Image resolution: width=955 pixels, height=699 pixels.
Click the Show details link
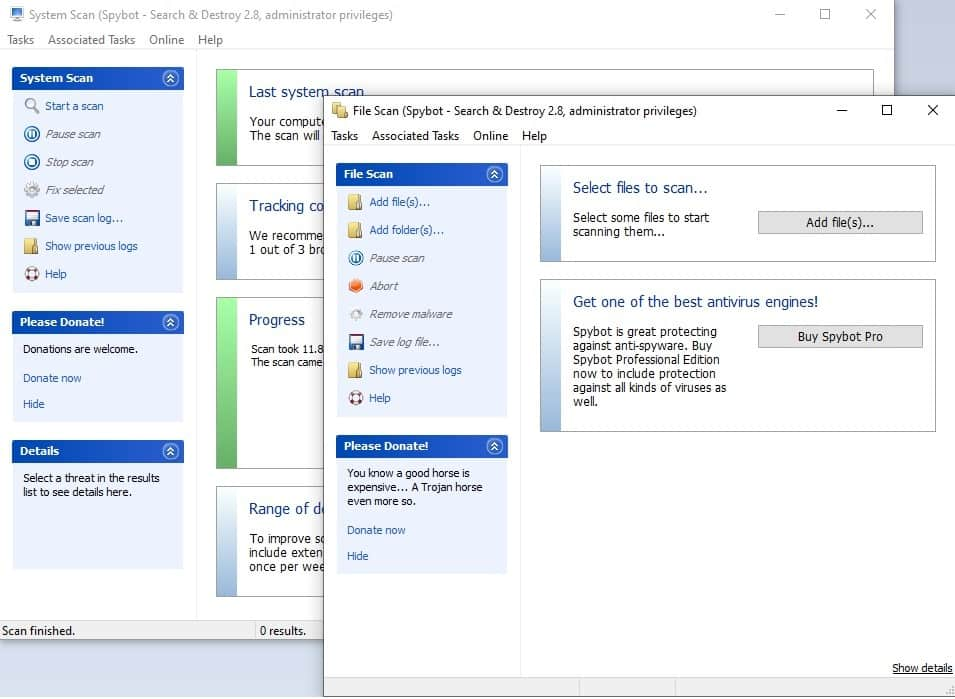[x=922, y=668]
